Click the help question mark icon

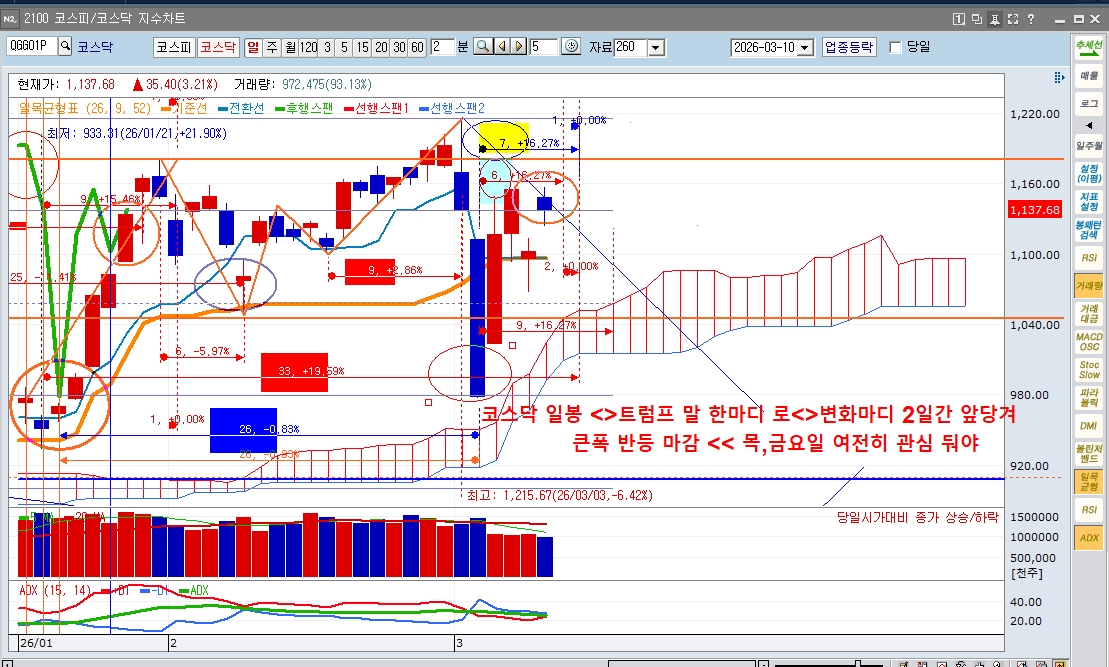pos(1030,19)
